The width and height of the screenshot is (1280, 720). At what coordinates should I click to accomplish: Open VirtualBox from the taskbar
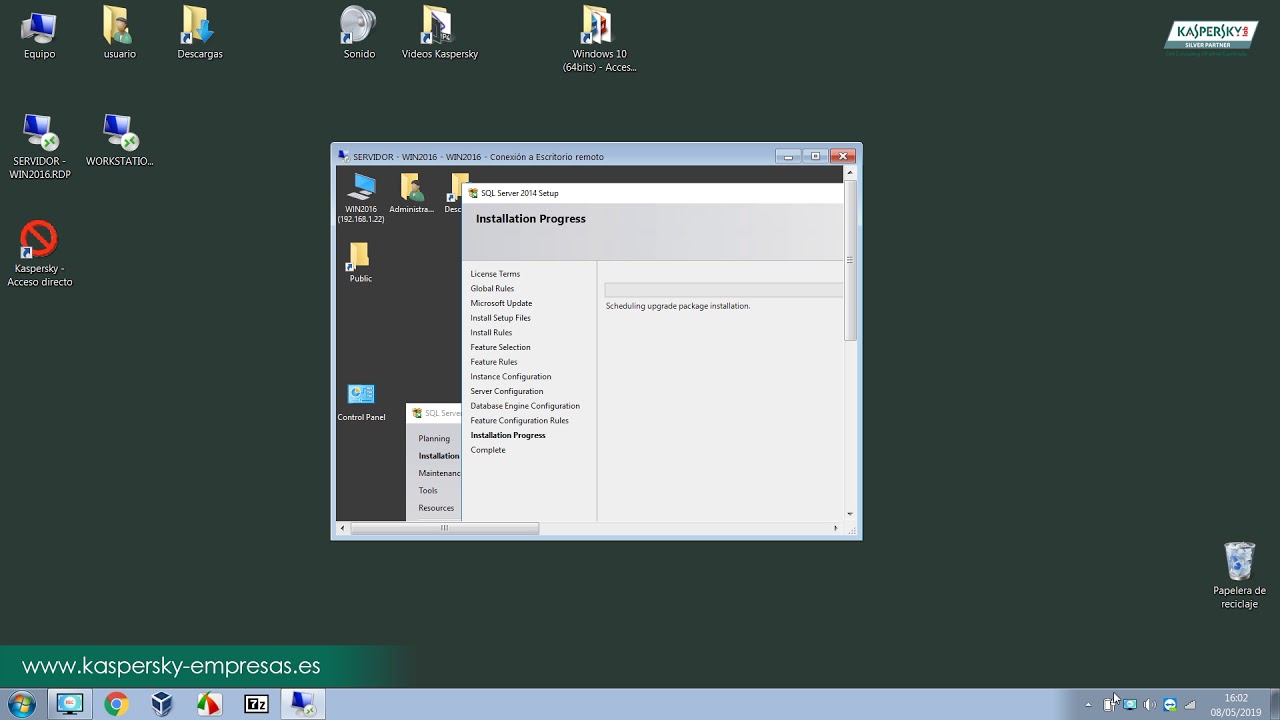tap(162, 704)
